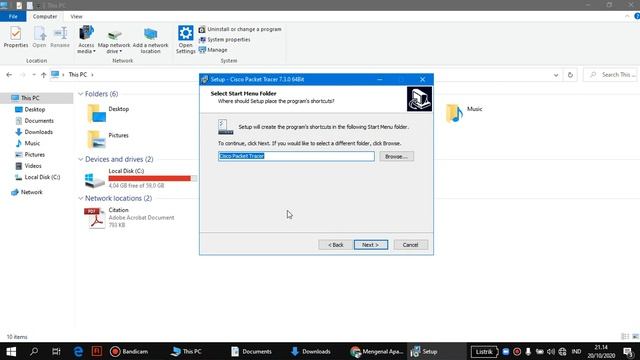Screen dimensions: 640x360
Task: Select the Citation PDF document icon
Action: click(x=95, y=218)
